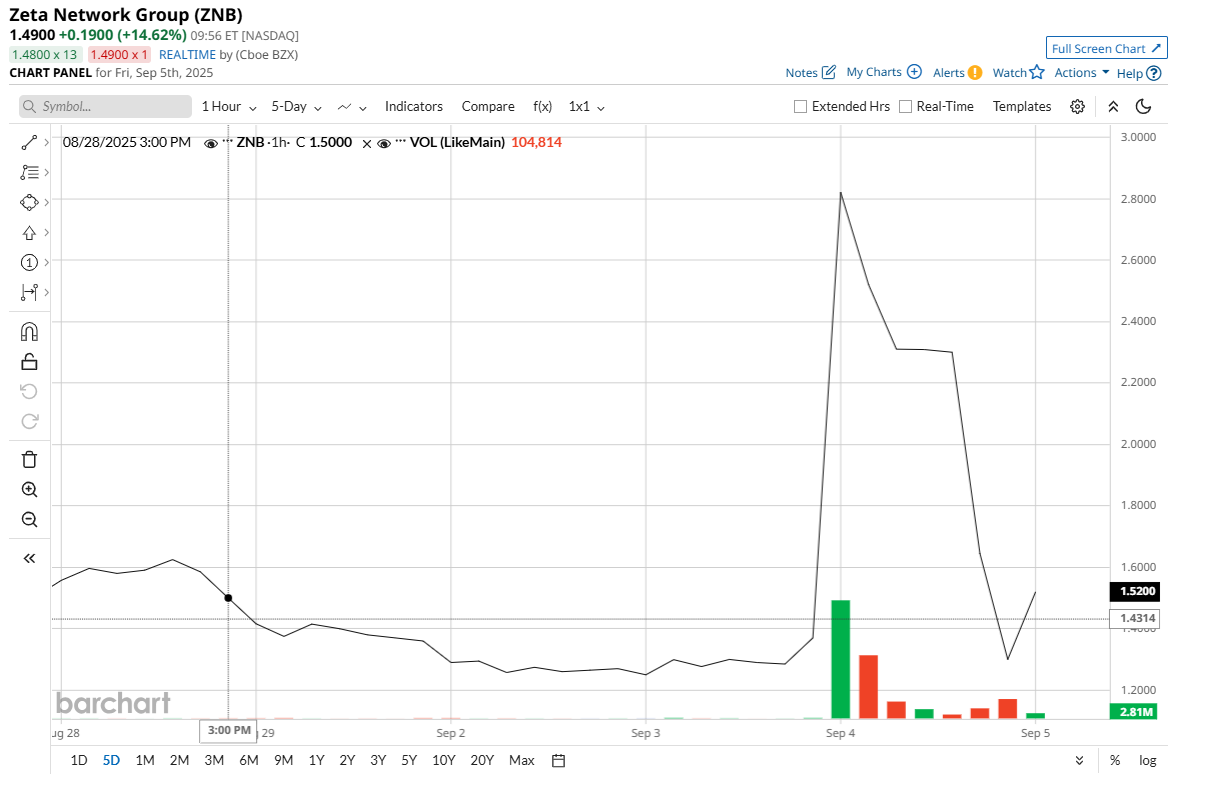
Task: Click the Notes edit icon
Action: [828, 72]
